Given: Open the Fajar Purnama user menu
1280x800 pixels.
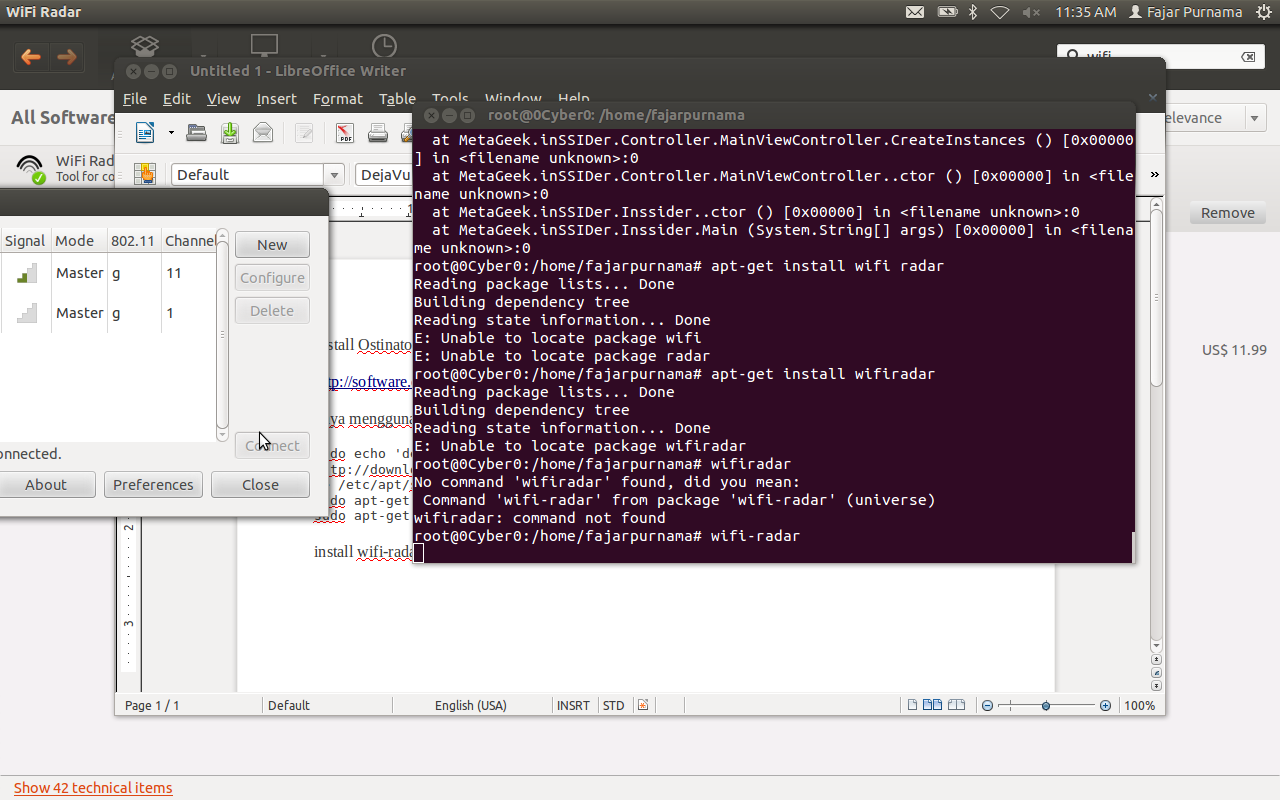Looking at the screenshot, I should tap(1185, 12).
